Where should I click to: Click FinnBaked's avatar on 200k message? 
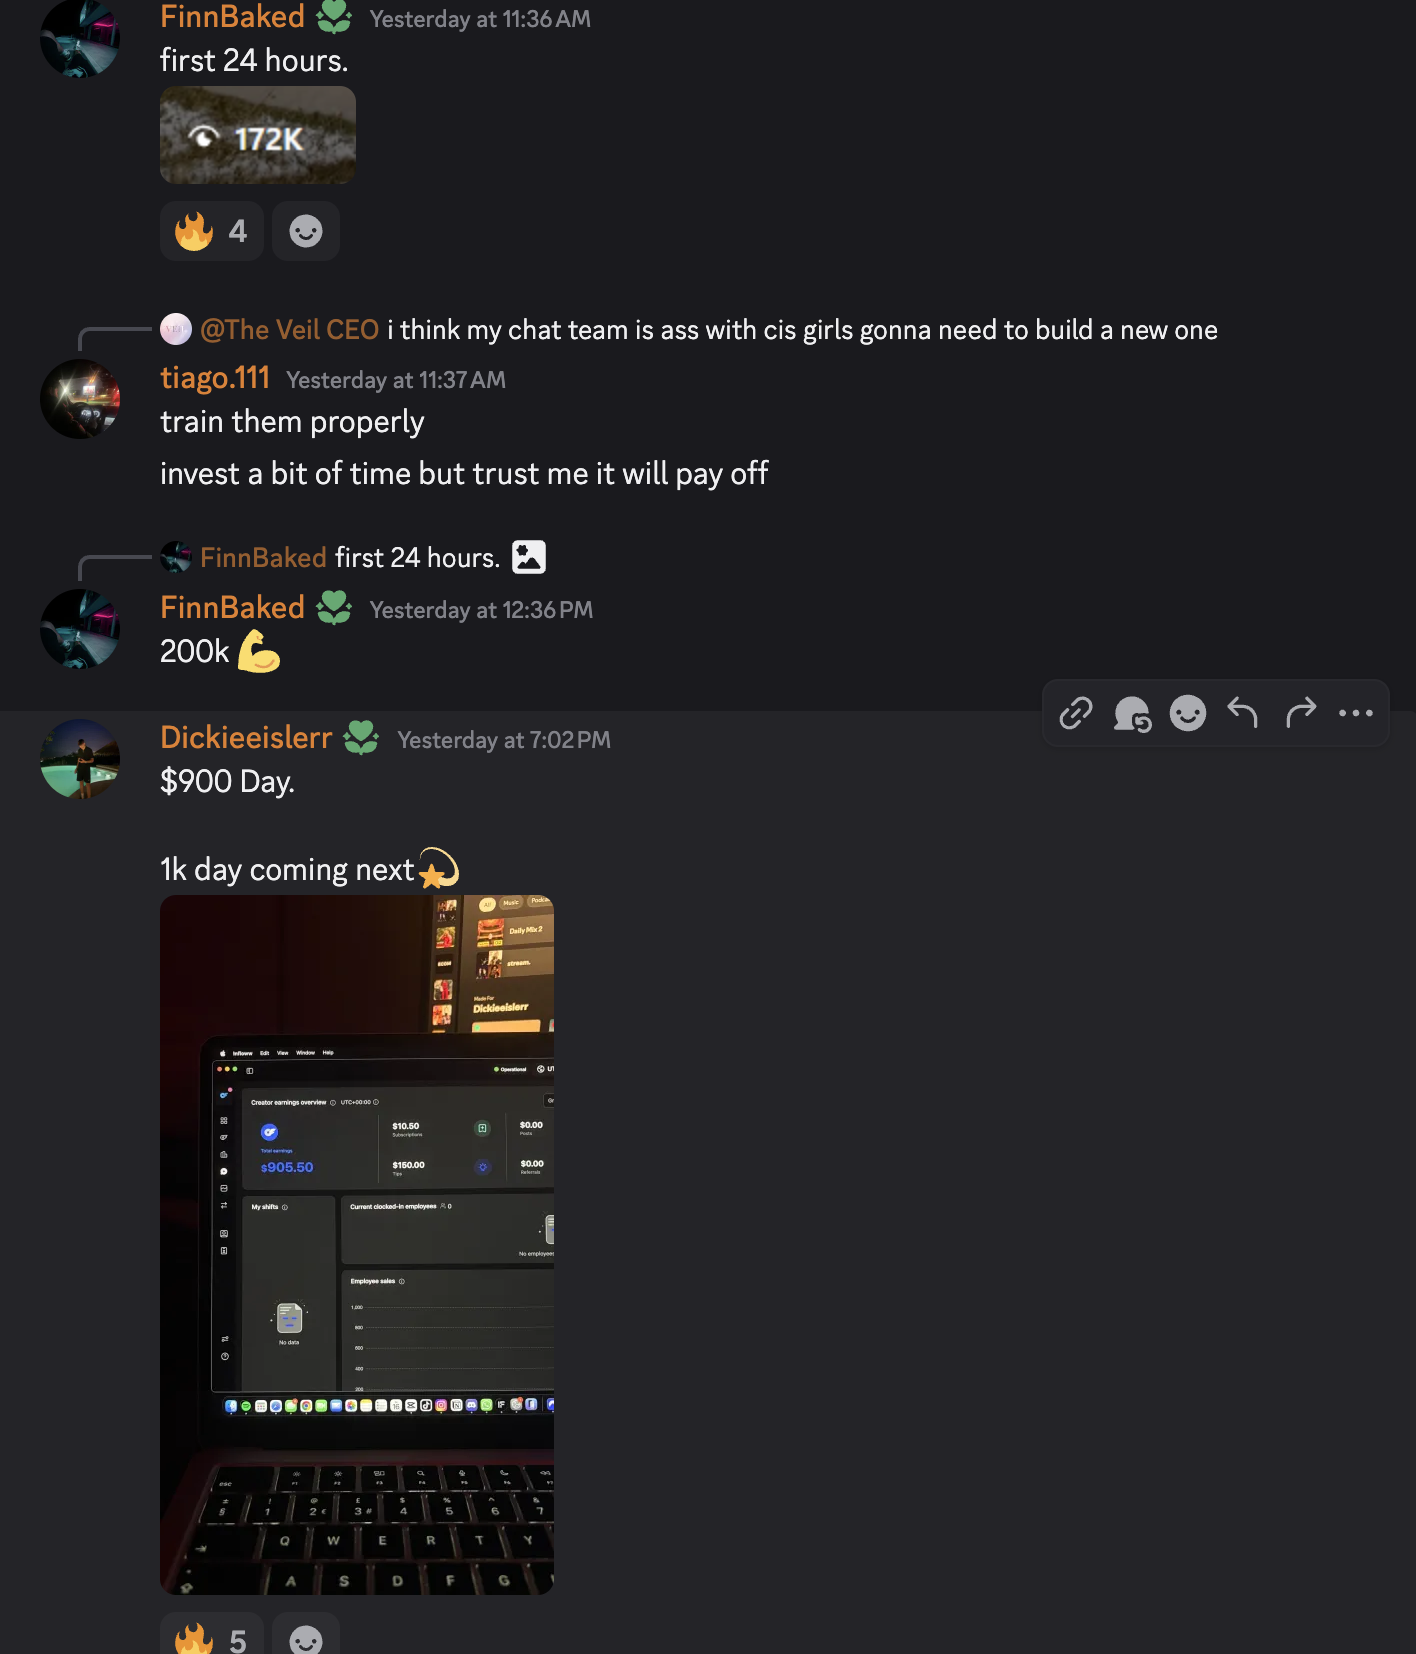[80, 629]
